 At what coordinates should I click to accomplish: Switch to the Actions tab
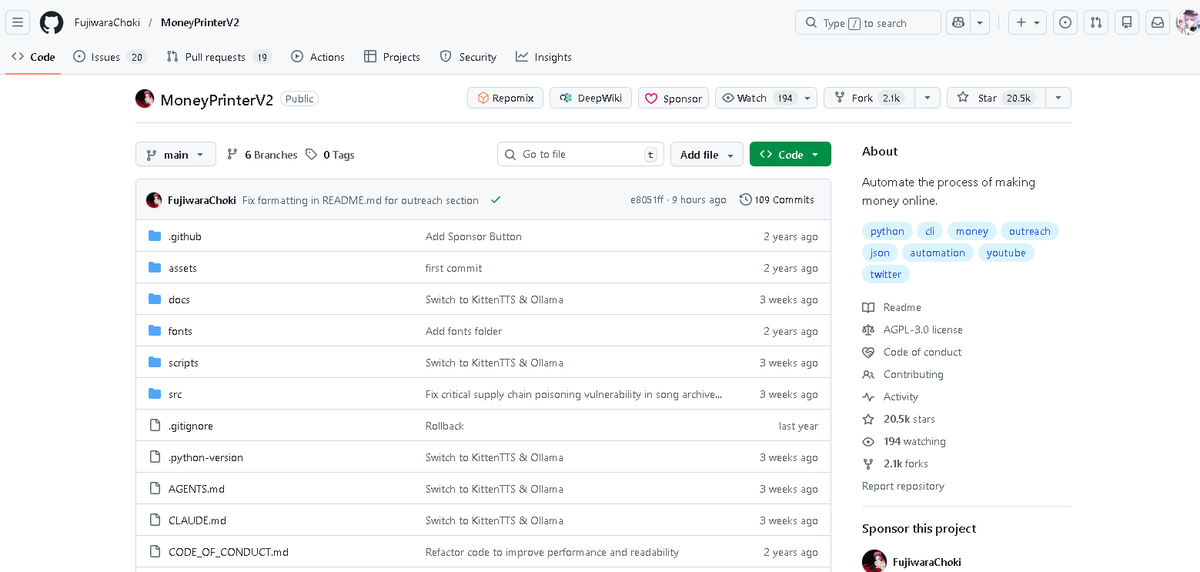pyautogui.click(x=317, y=57)
